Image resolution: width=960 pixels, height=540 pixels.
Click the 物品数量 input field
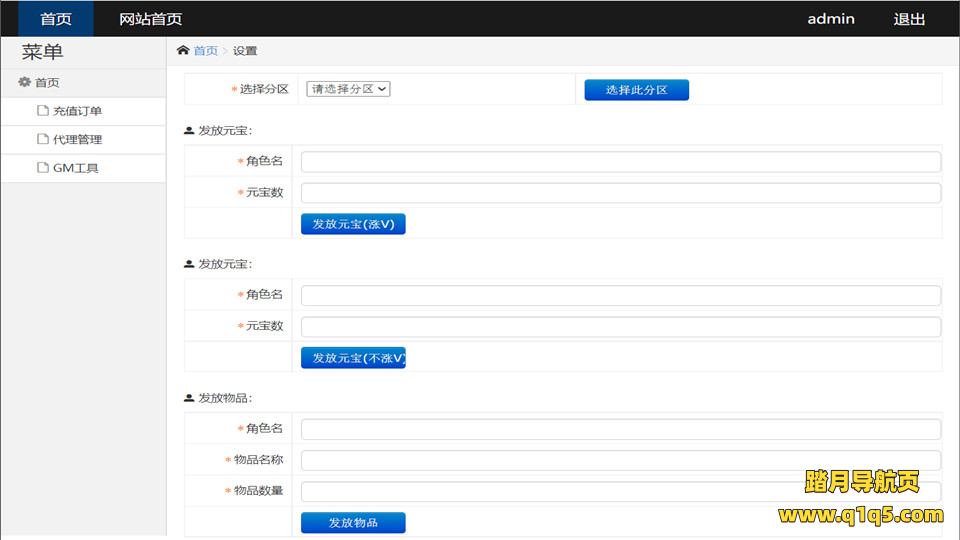tap(620, 491)
